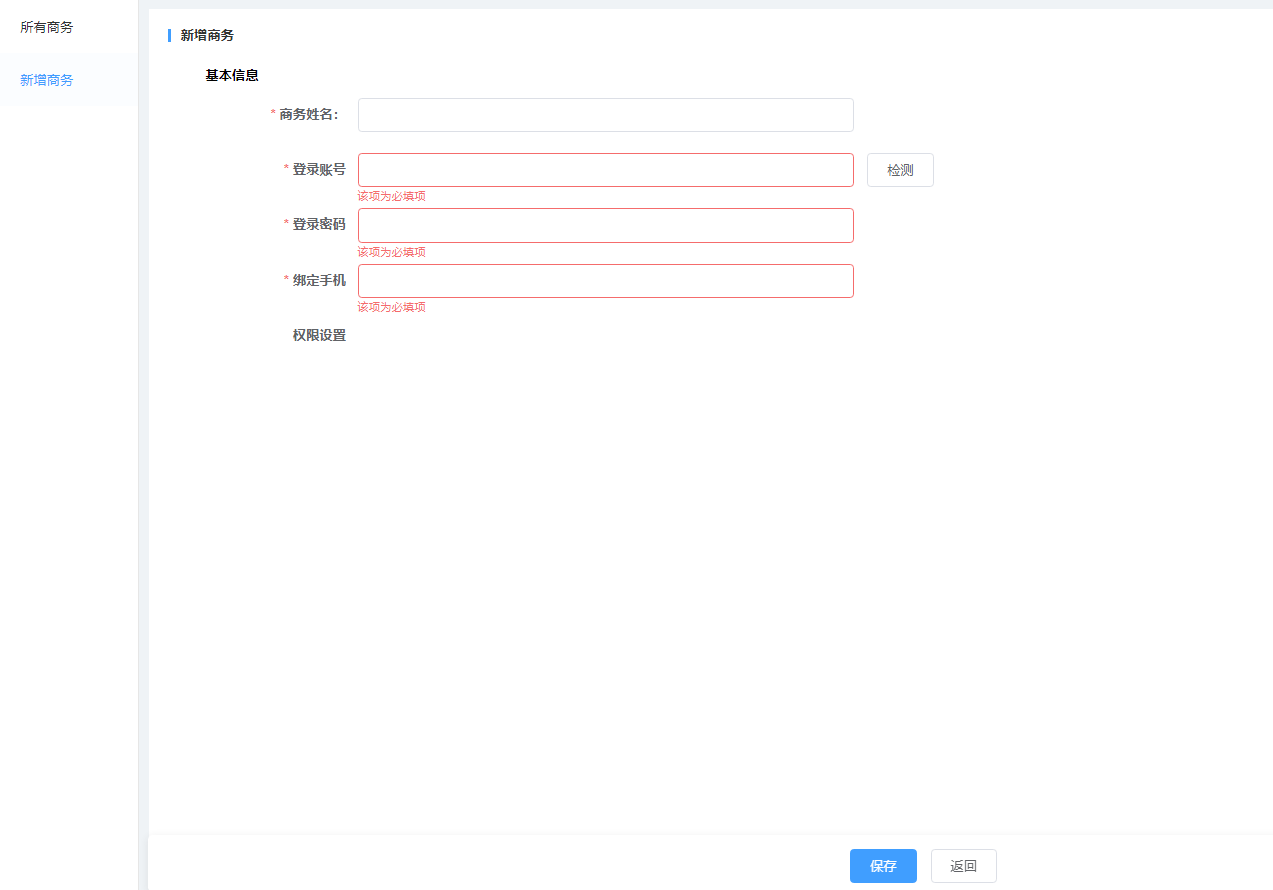This screenshot has height=890, width=1273.
Task: Click the blue 保存 button
Action: click(883, 866)
